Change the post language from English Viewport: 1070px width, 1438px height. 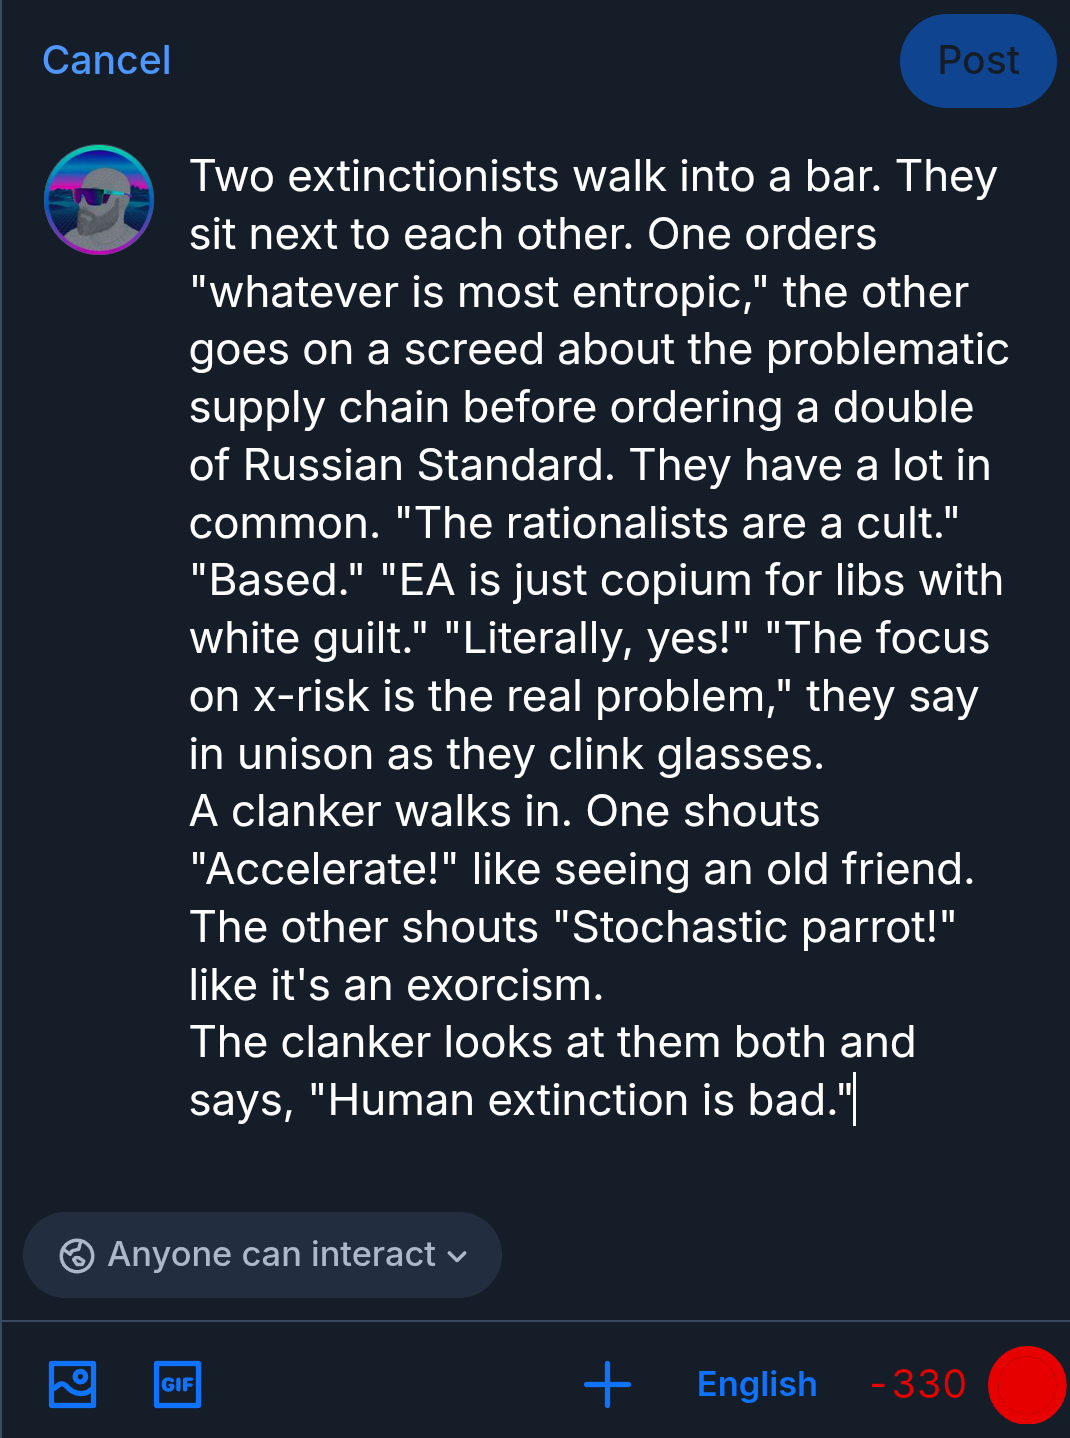(x=756, y=1384)
